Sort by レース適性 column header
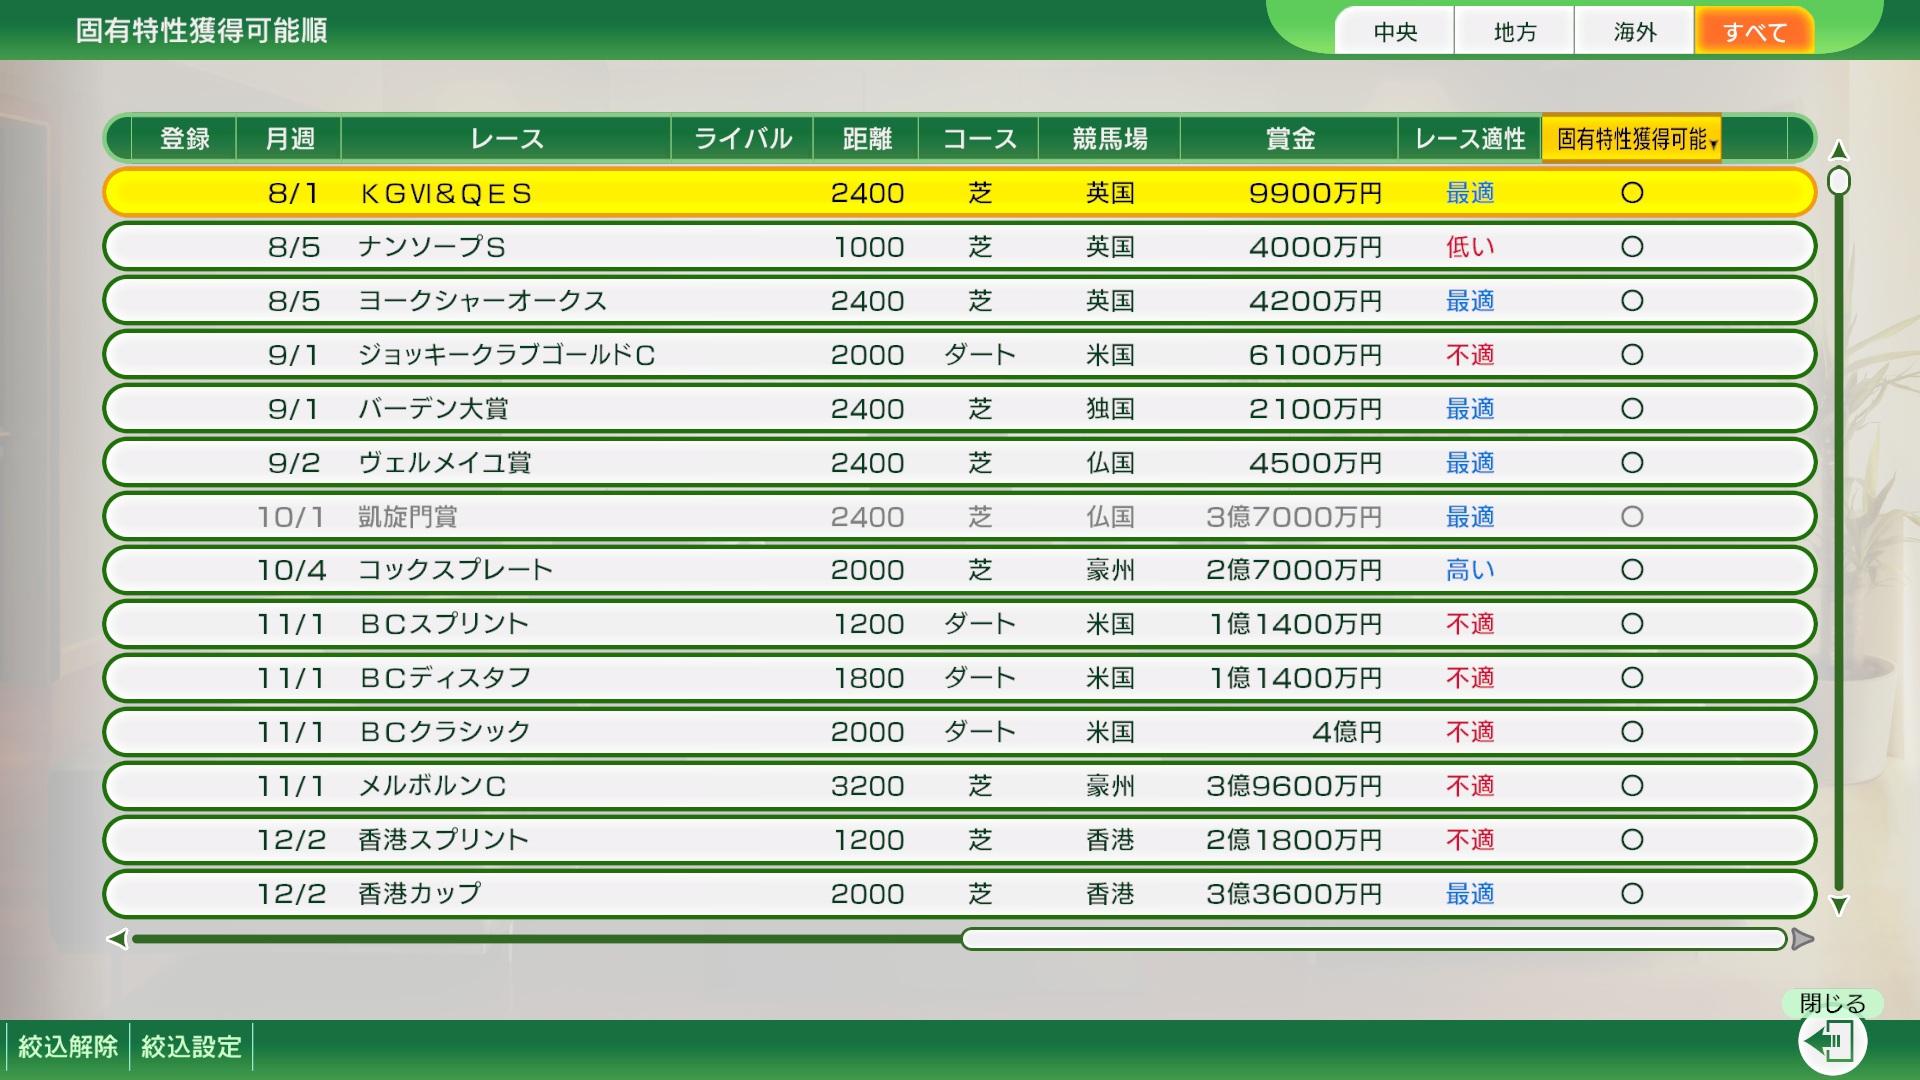Viewport: 1920px width, 1080px height. pos(1469,139)
